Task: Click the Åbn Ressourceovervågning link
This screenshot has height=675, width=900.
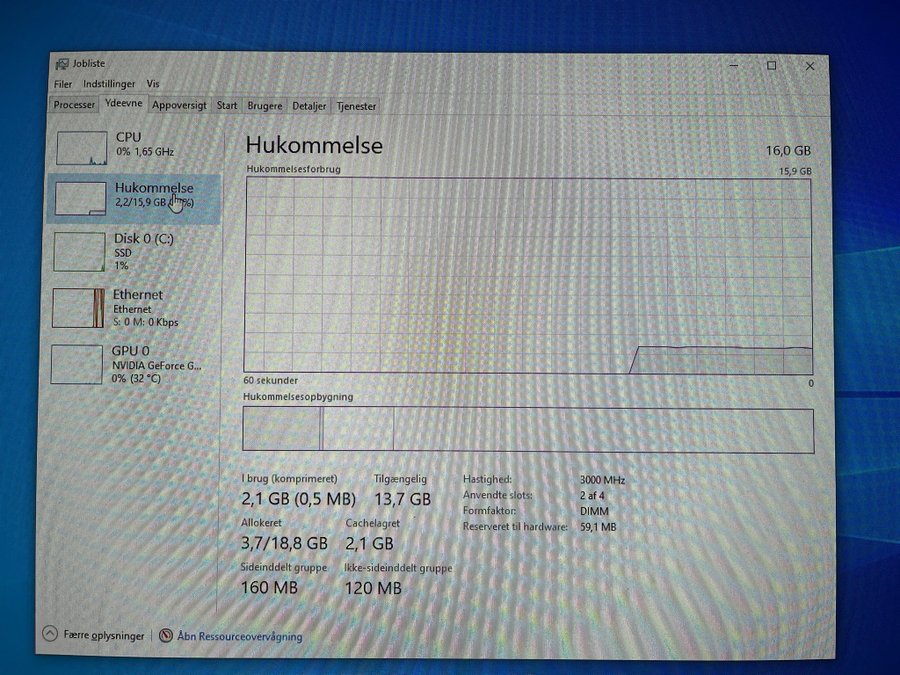Action: point(239,636)
